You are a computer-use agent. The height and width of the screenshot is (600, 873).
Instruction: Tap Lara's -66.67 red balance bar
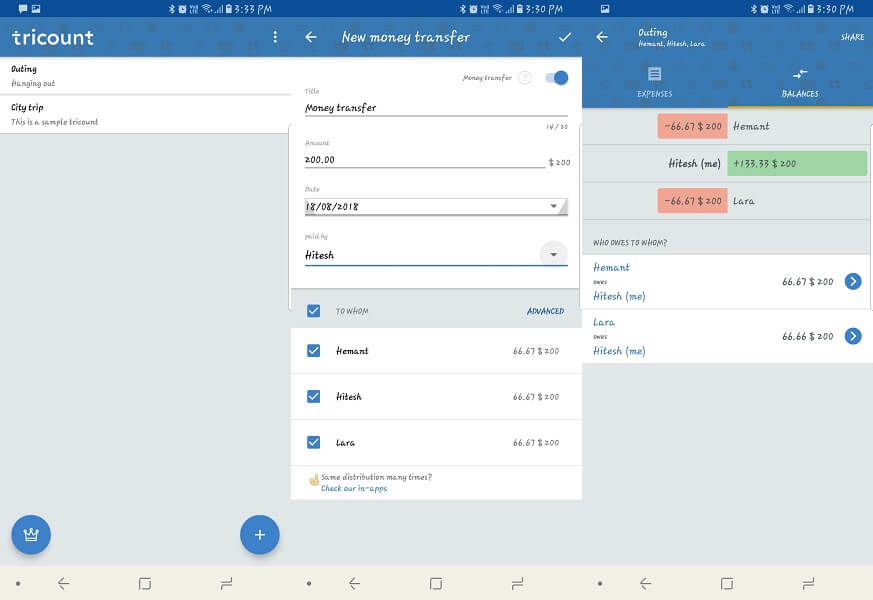692,201
